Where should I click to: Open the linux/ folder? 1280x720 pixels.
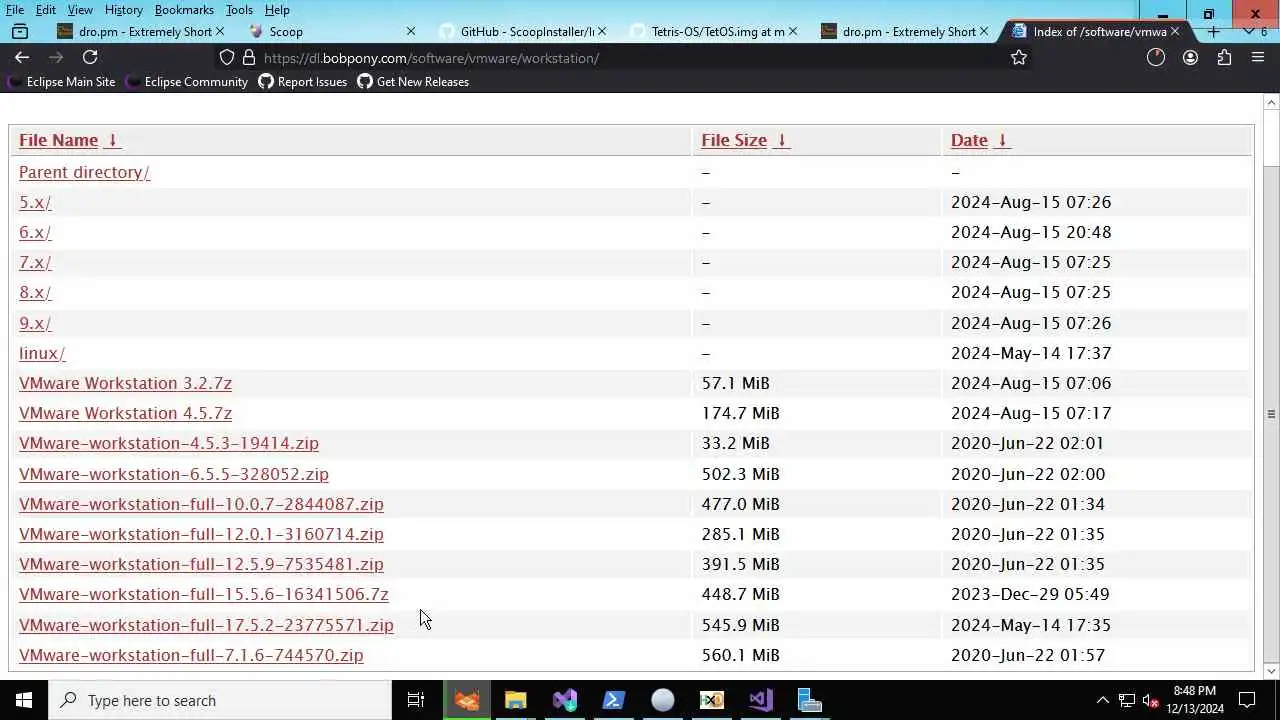42,353
